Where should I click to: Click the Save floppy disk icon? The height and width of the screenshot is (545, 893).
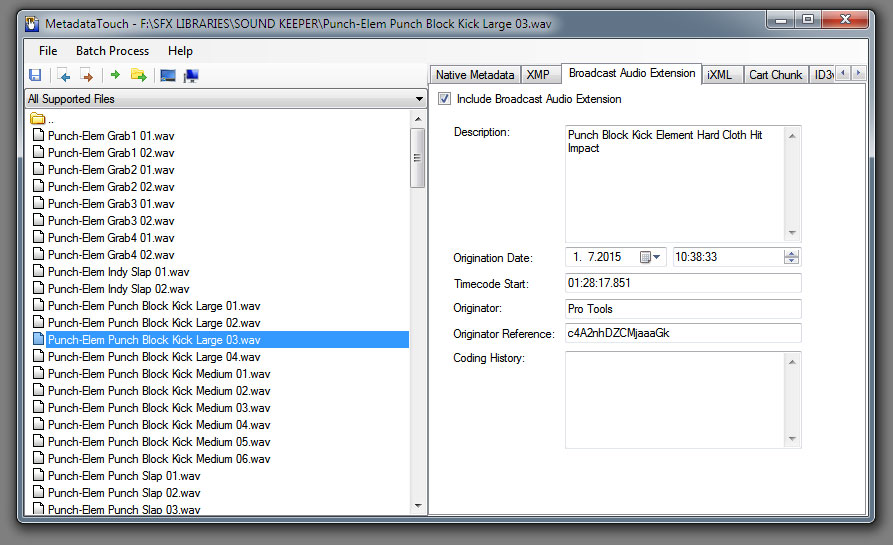click(x=35, y=75)
